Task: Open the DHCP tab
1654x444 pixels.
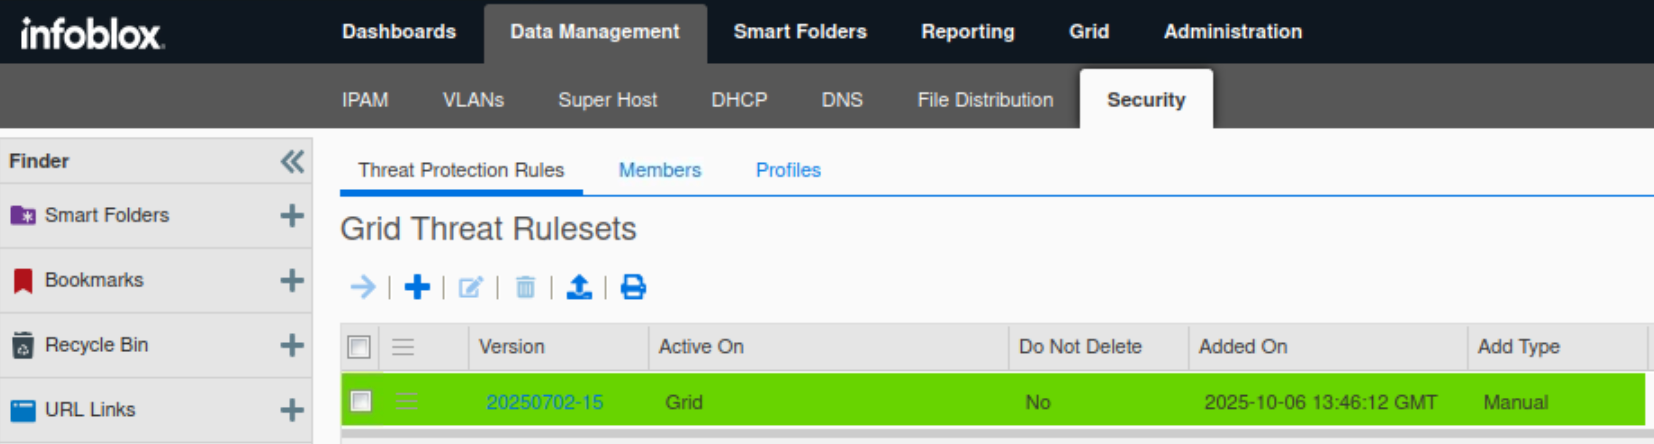Action: (x=739, y=100)
